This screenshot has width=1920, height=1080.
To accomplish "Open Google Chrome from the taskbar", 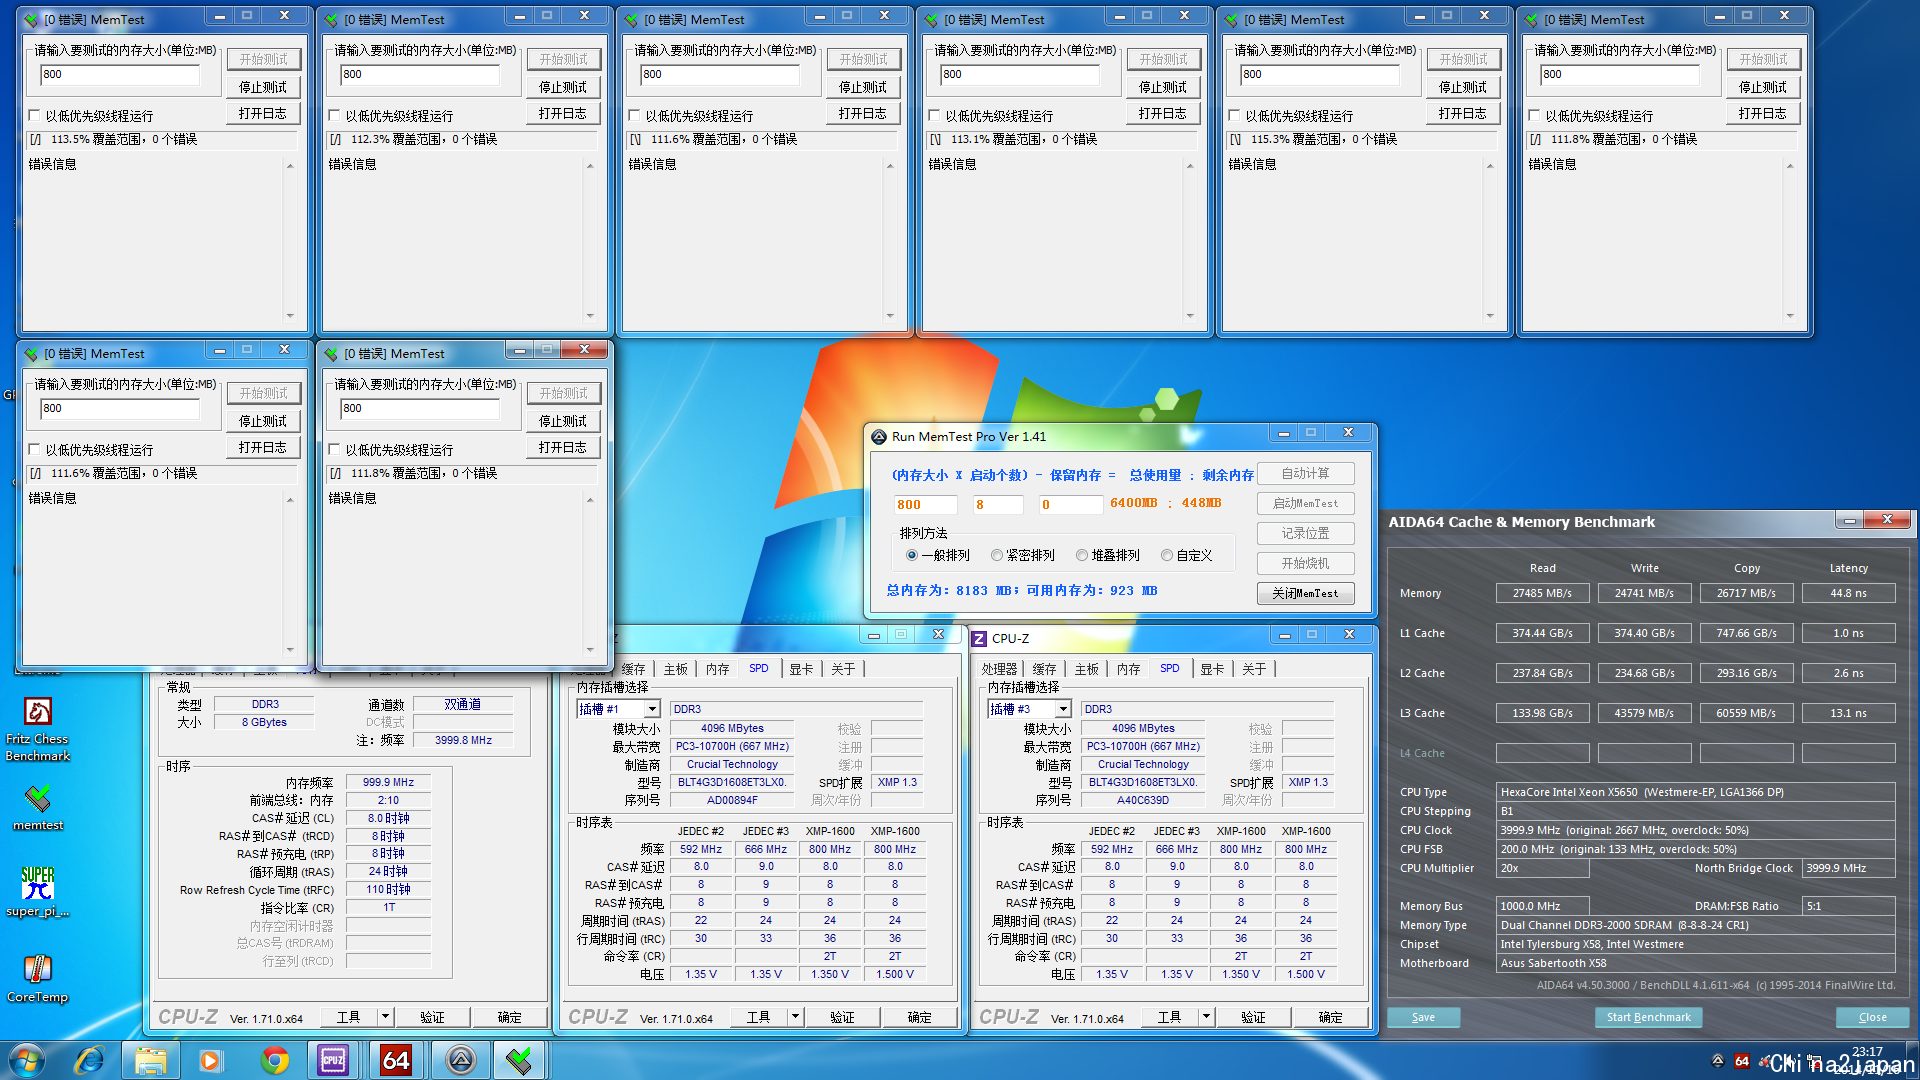I will [x=274, y=1060].
